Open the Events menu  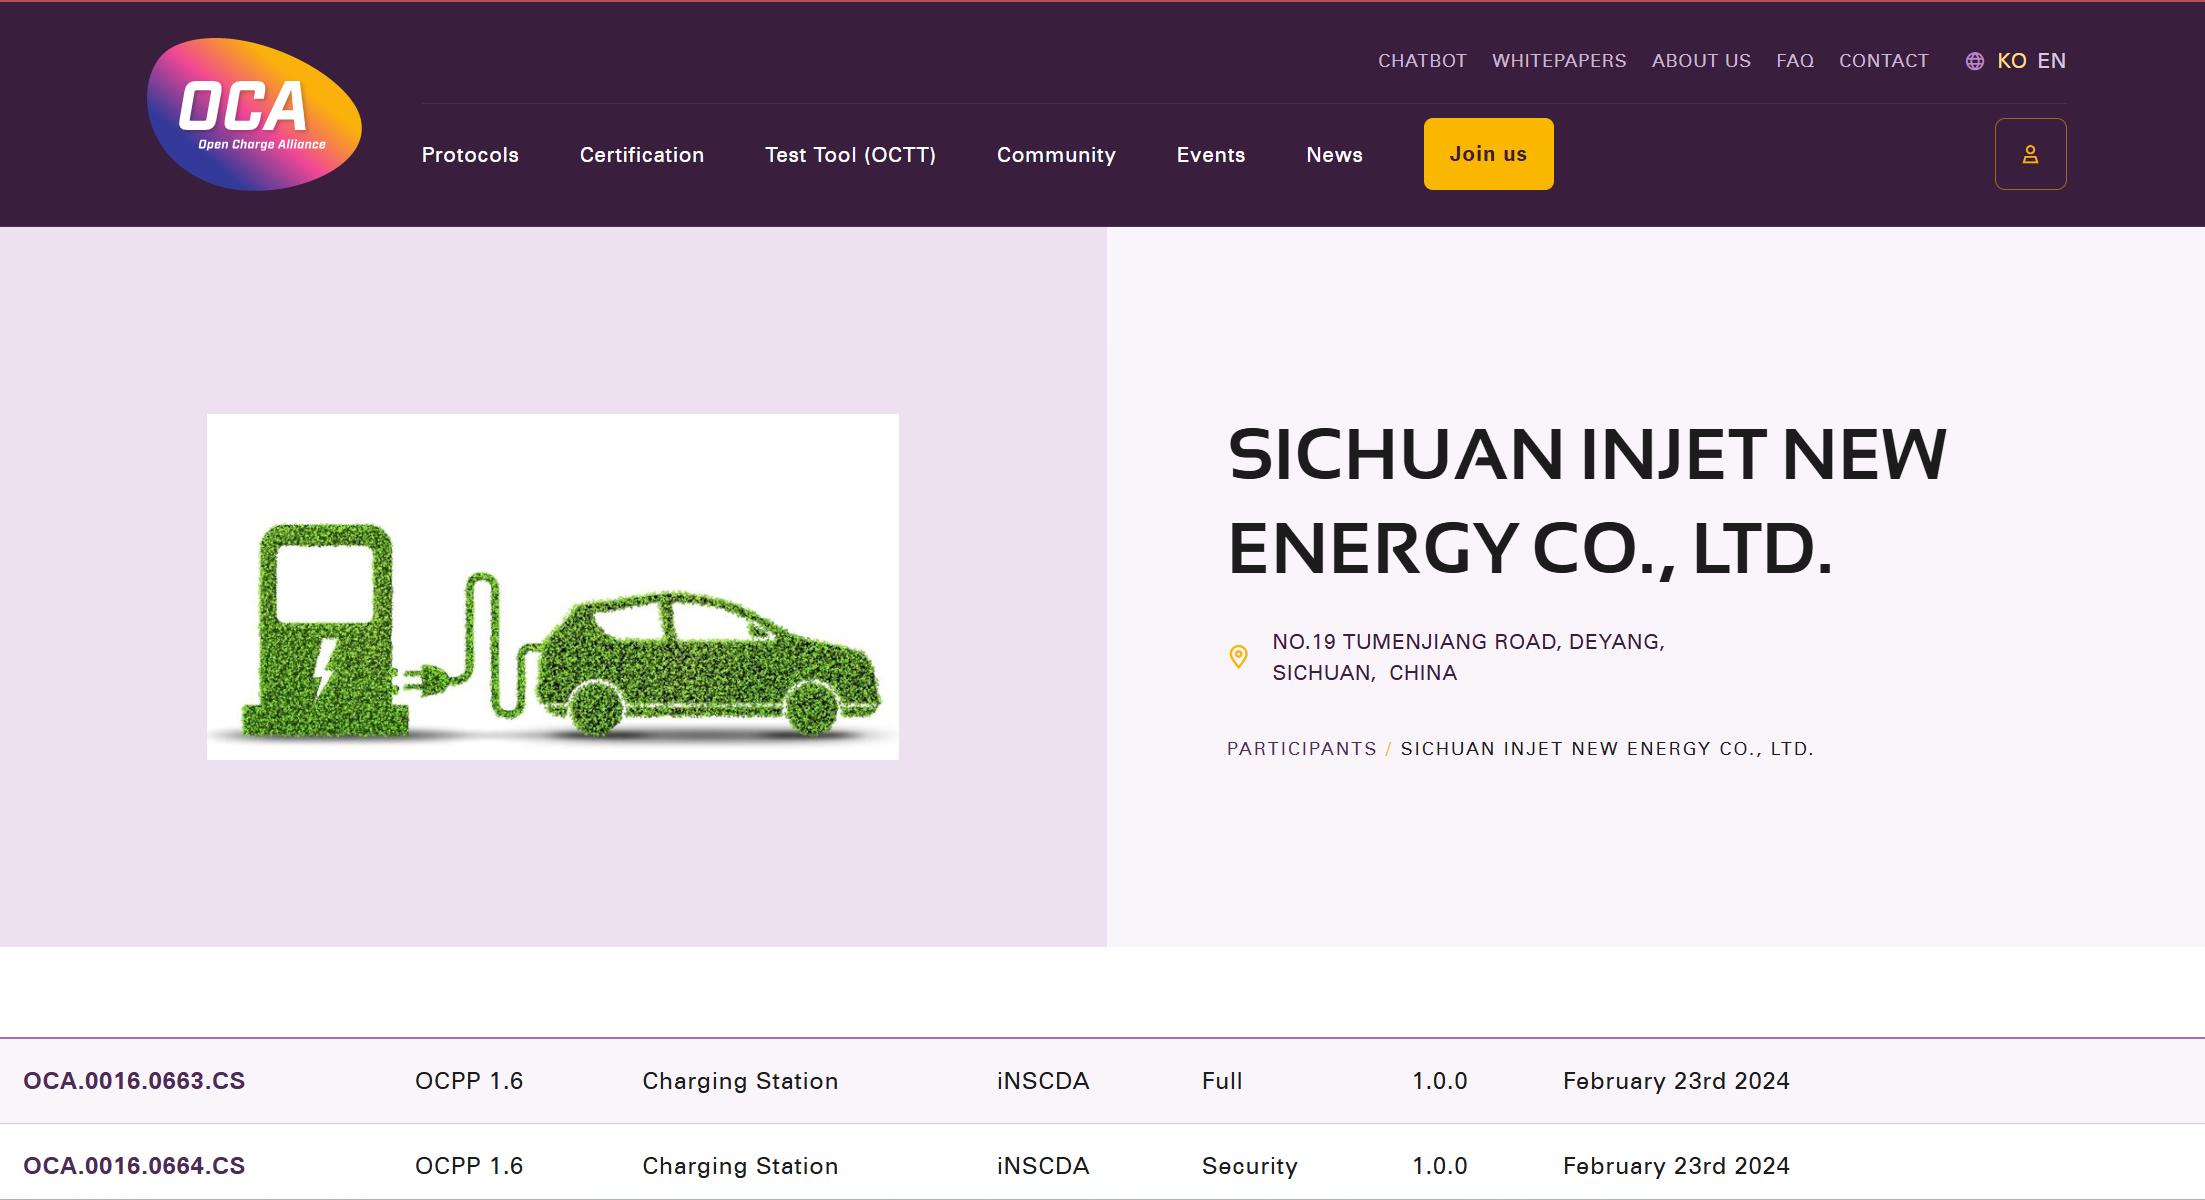[x=1211, y=155]
